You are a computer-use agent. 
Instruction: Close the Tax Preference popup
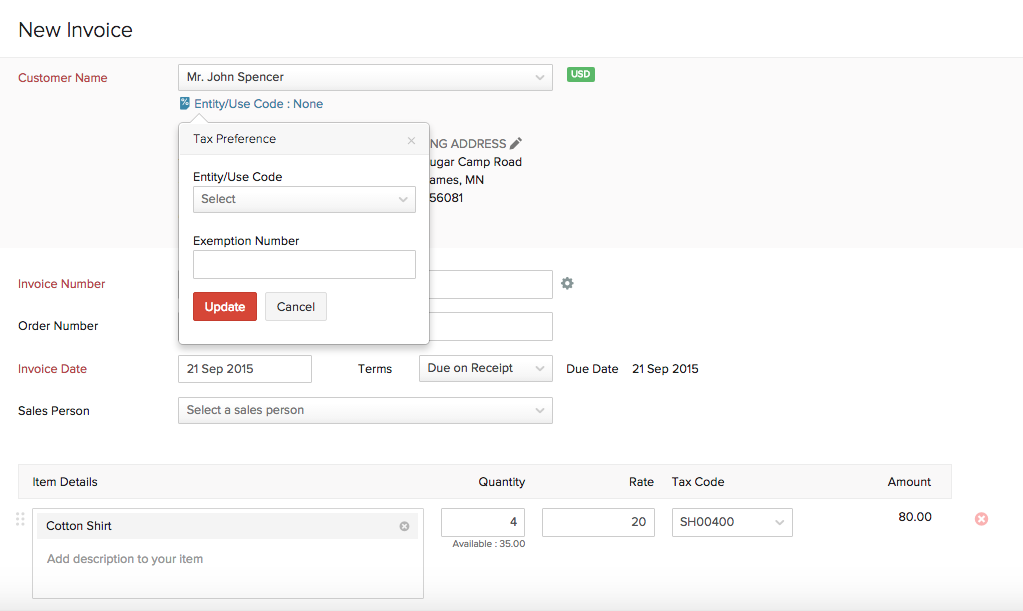point(410,140)
